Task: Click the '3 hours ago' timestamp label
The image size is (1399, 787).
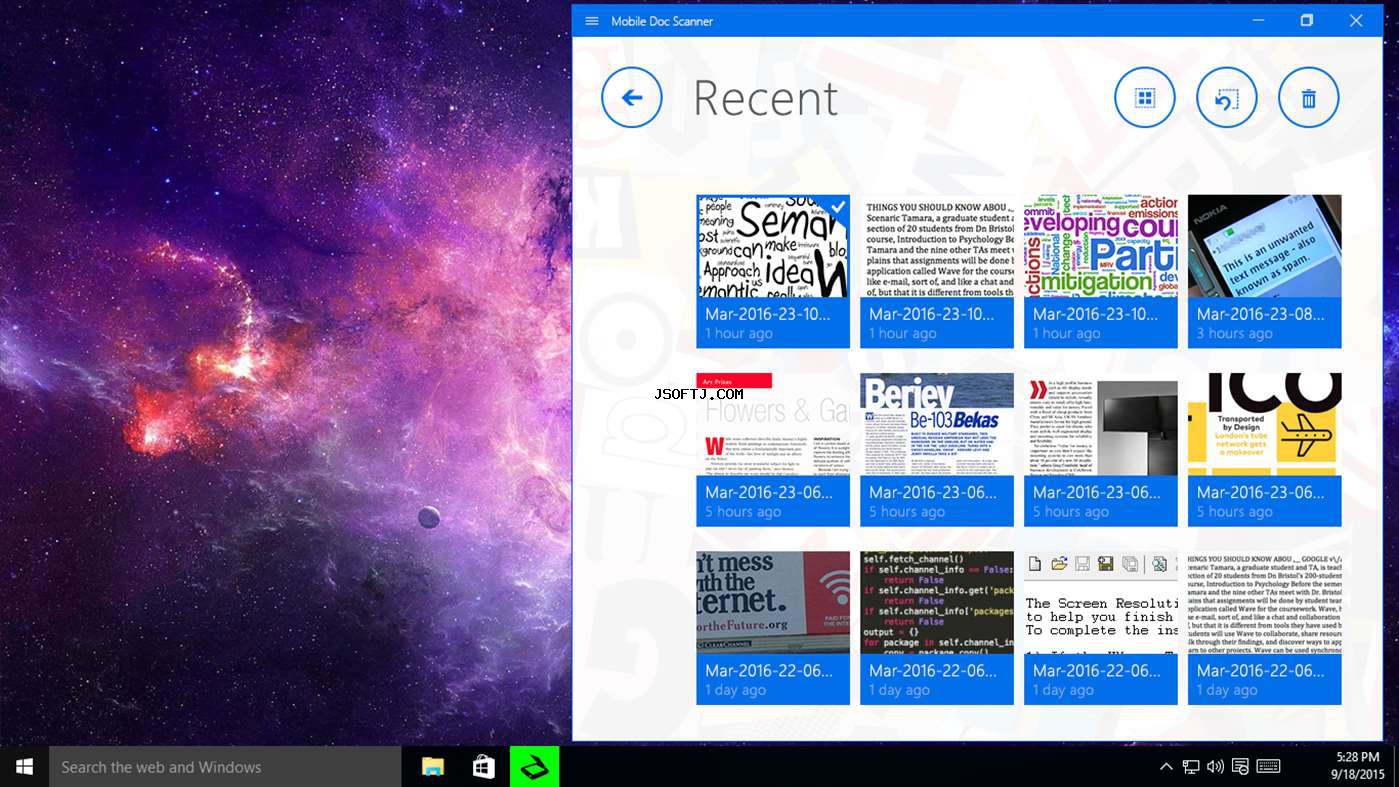Action: point(1234,333)
